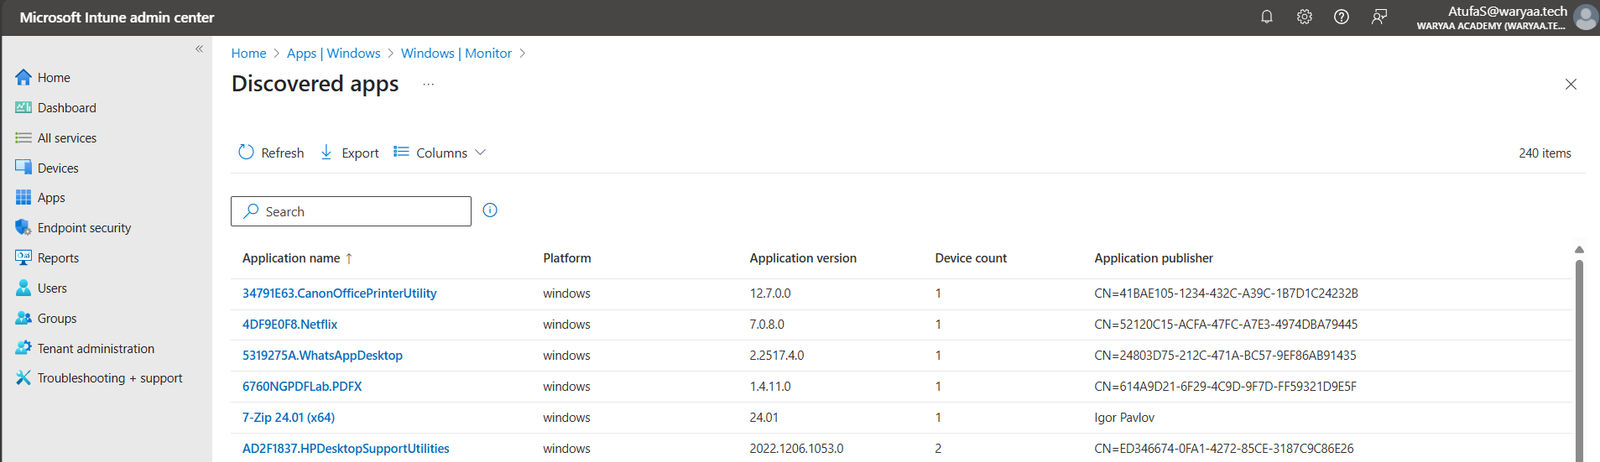Click the Apps | Windows breadcrumb
Screen dimensions: 1600x462
click(333, 53)
